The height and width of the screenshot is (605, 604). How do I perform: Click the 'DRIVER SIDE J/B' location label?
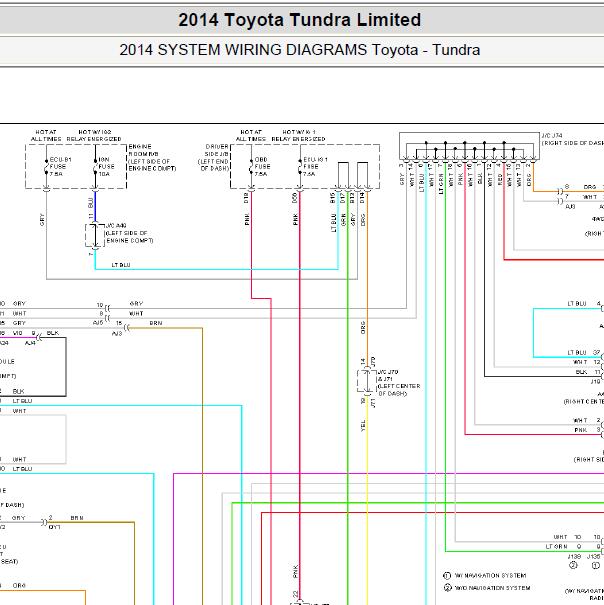214,157
